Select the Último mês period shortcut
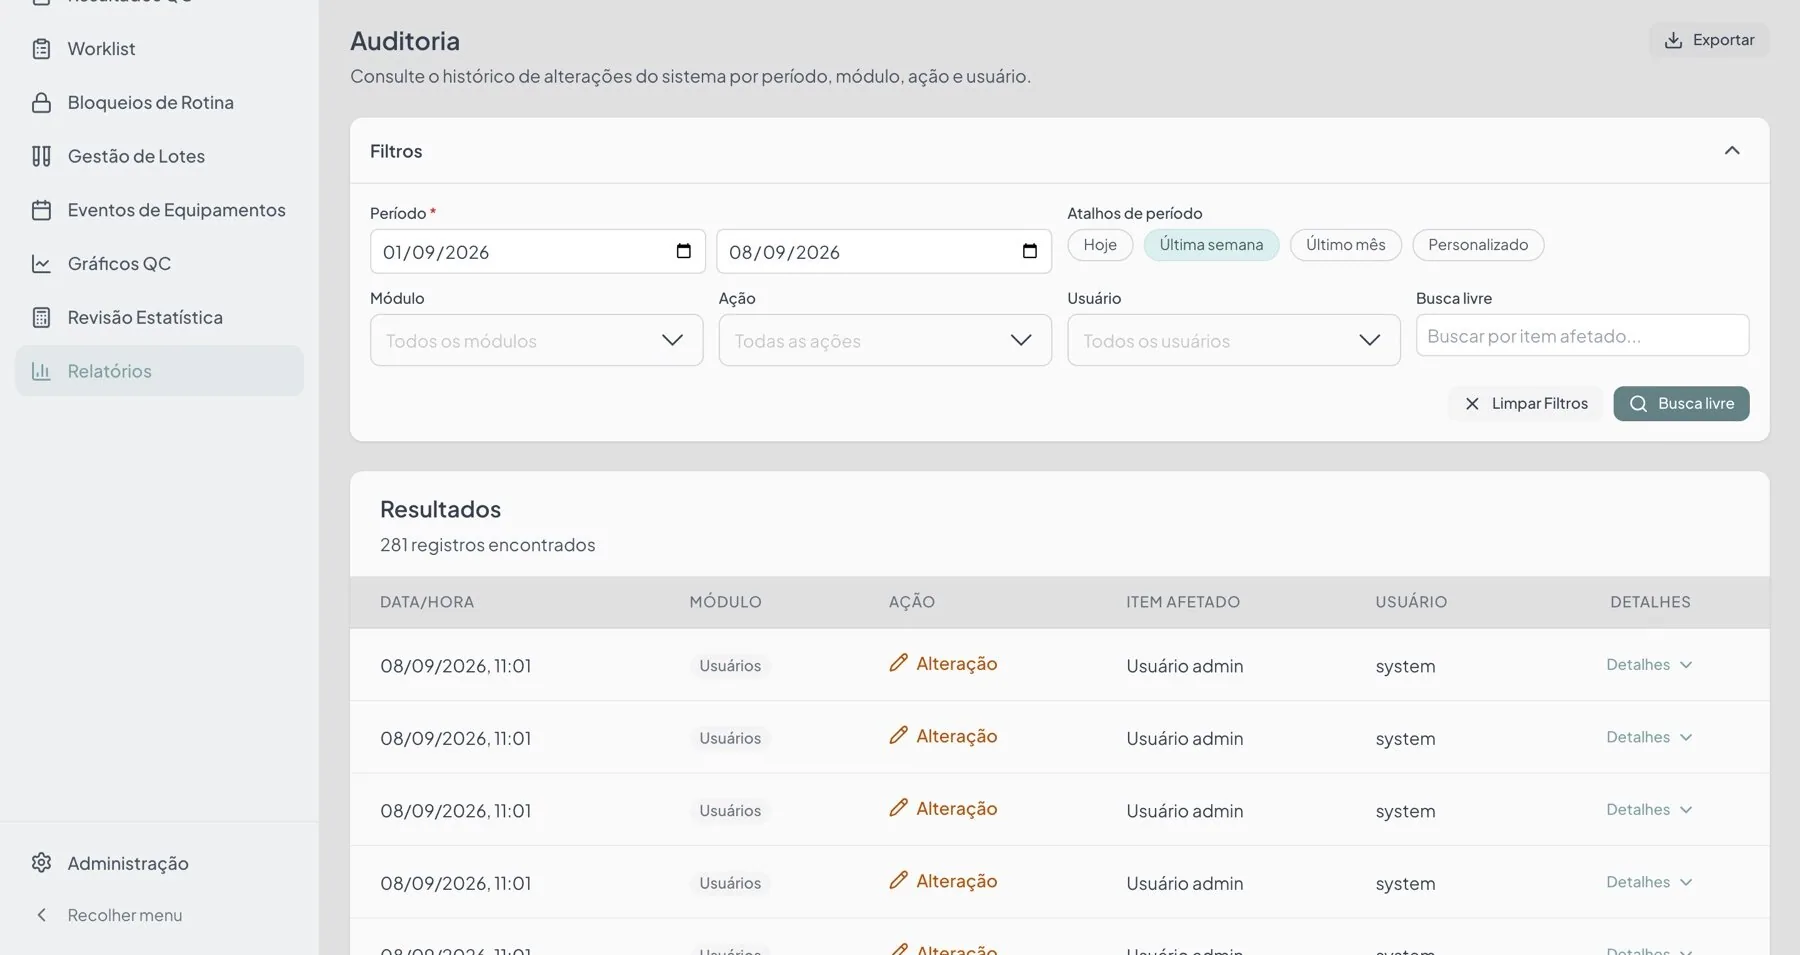This screenshot has width=1800, height=955. [1346, 245]
